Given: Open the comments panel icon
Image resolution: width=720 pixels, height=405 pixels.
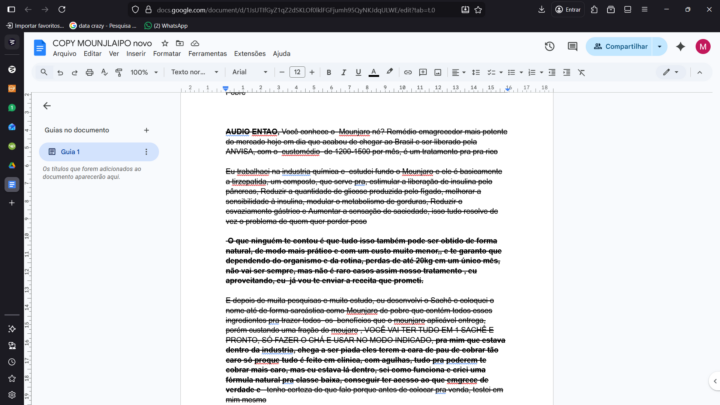Looking at the screenshot, I should (x=570, y=46).
